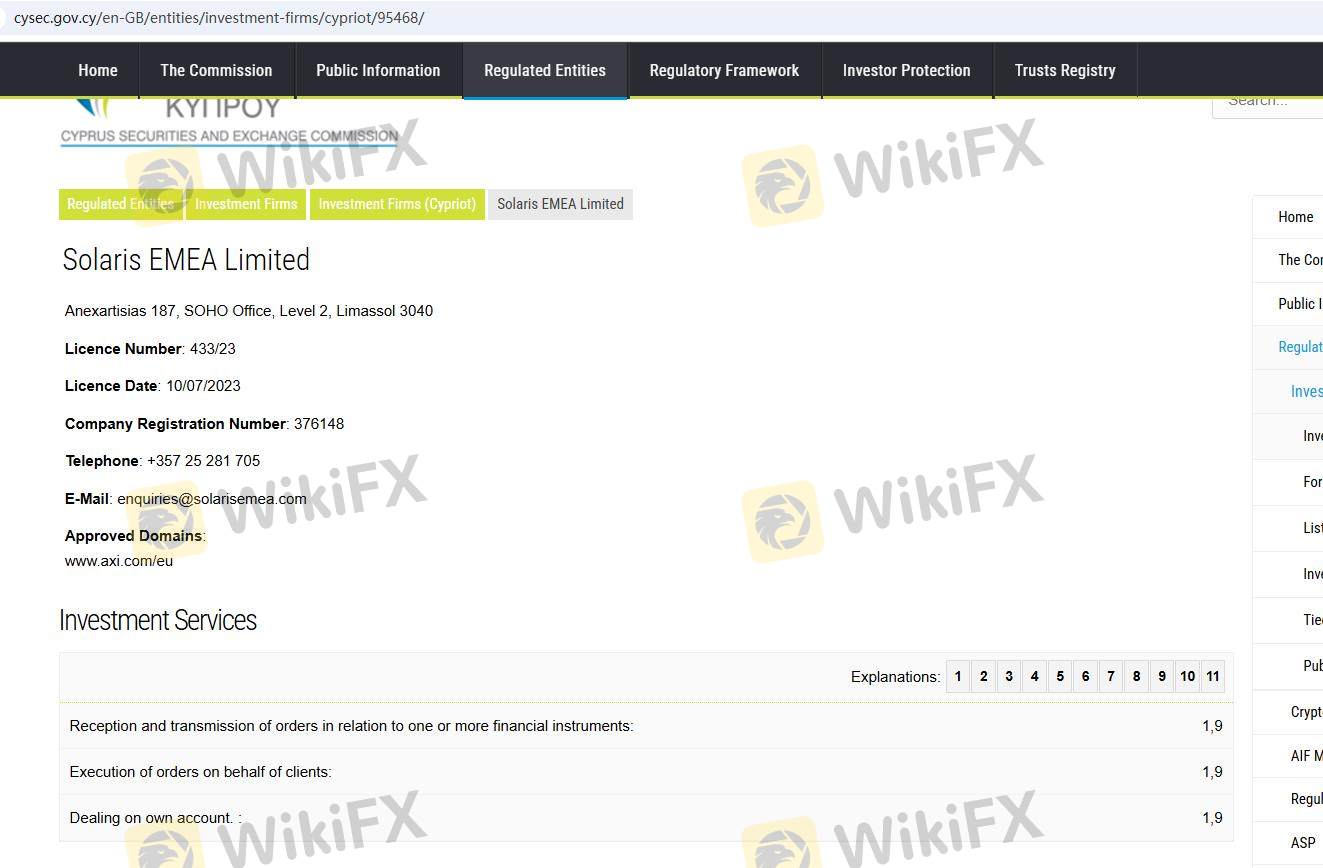Go to Regulatory Framework menu

point(724,70)
